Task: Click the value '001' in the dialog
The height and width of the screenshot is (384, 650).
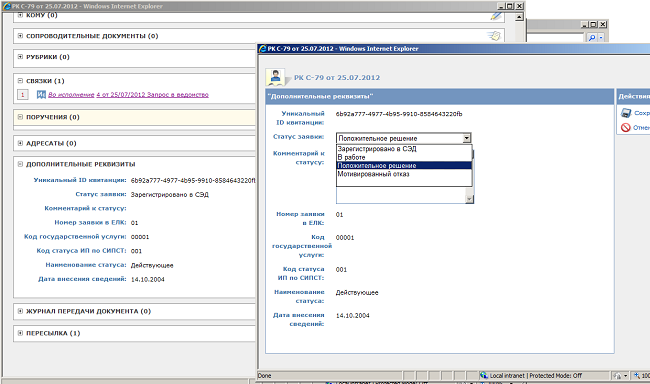Action: tap(341, 270)
